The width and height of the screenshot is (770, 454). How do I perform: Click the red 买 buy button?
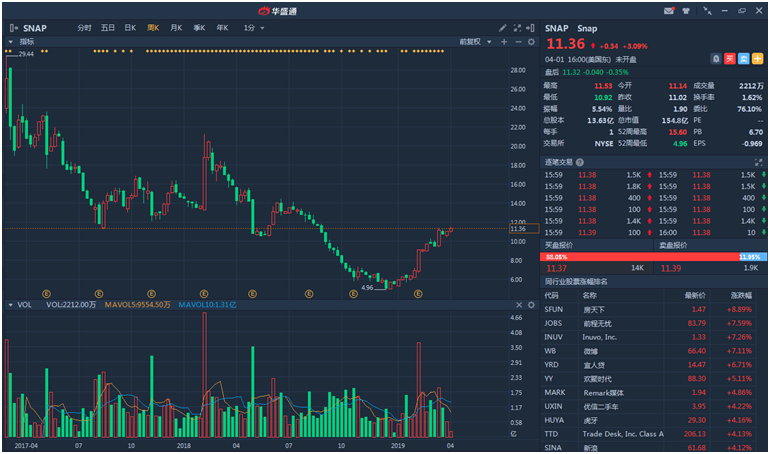pos(730,59)
